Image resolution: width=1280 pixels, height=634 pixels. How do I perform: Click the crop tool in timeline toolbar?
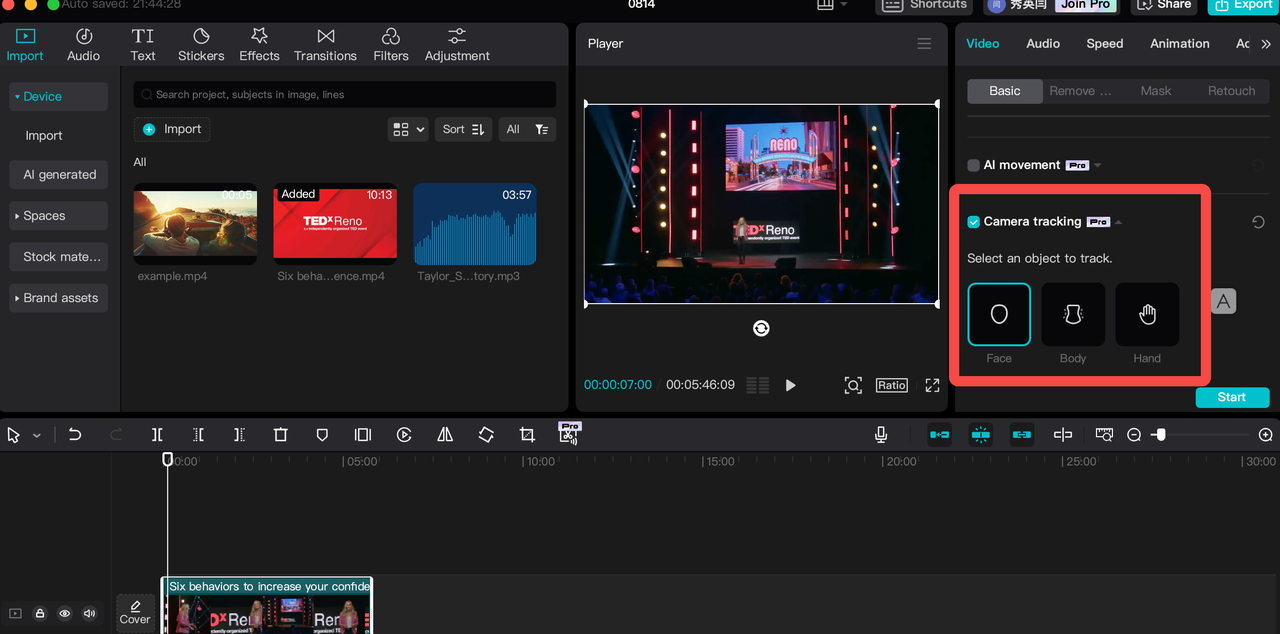click(x=527, y=435)
